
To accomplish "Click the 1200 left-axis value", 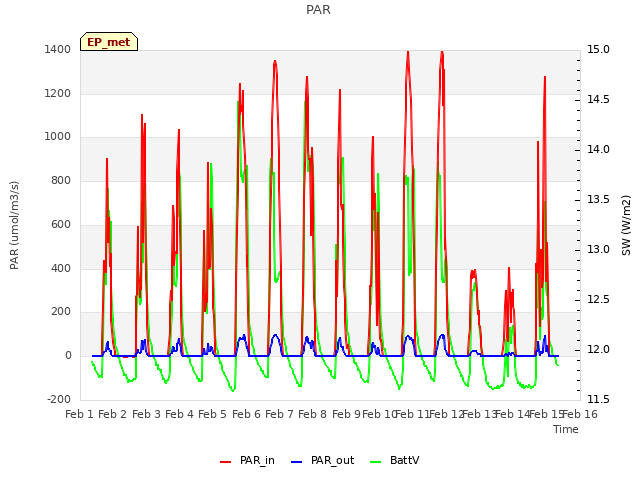I will [x=58, y=93].
